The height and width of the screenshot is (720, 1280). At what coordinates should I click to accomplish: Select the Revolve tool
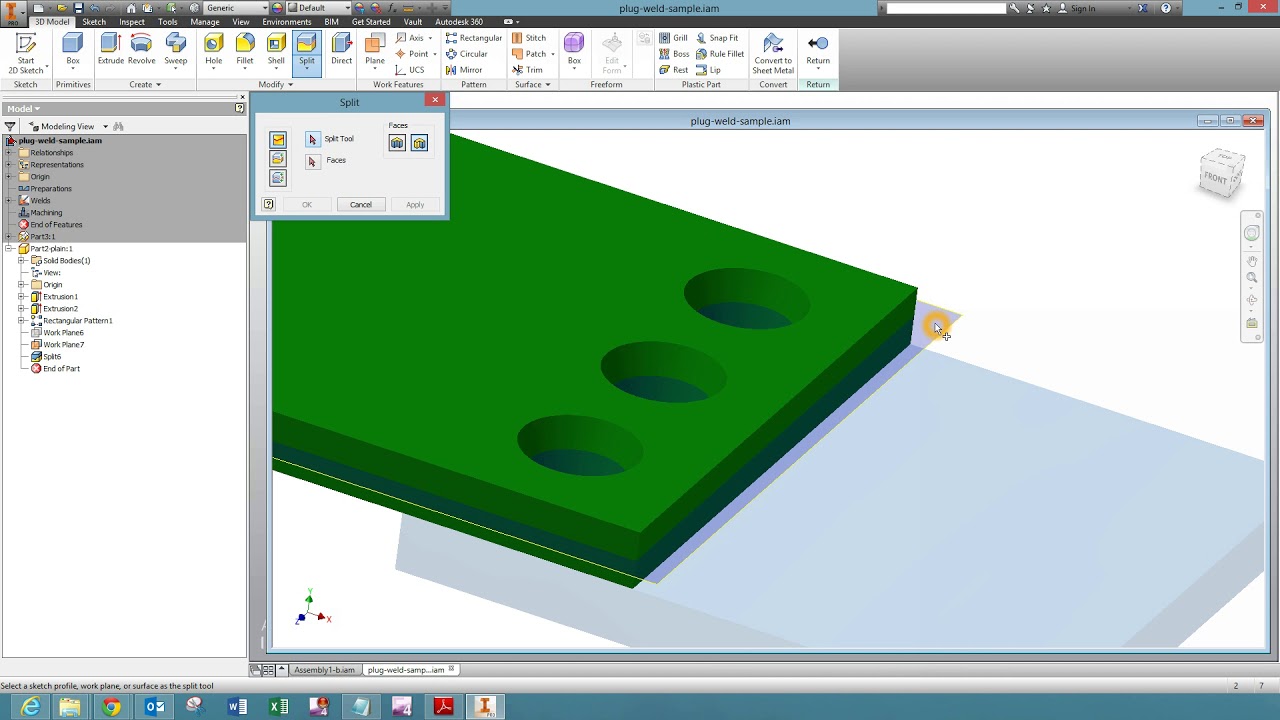pyautogui.click(x=141, y=50)
